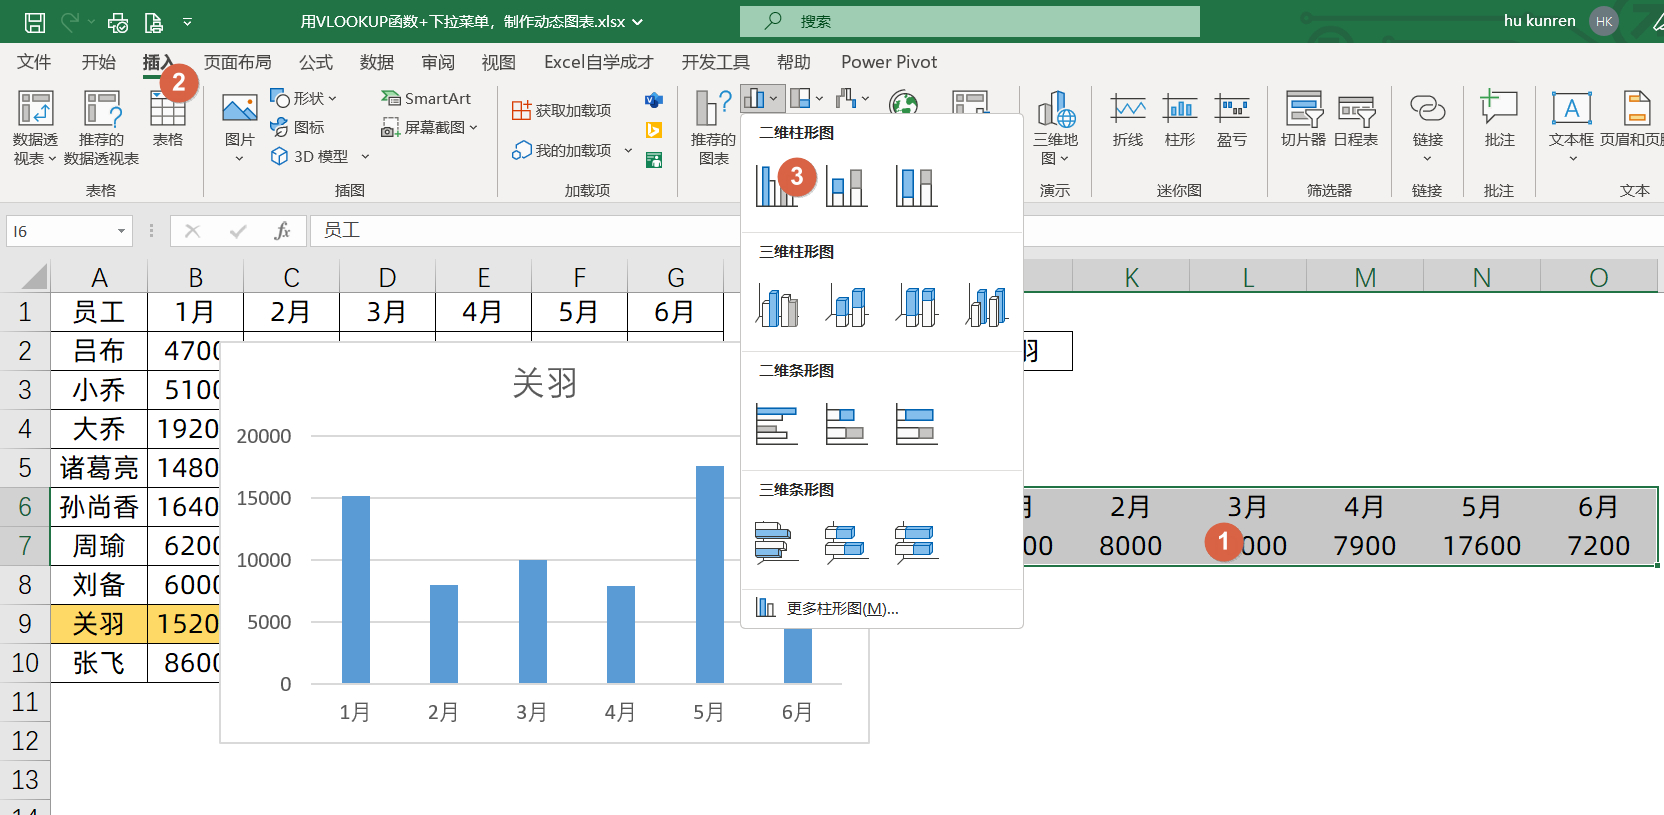Expand the Link (链接) dropdown

pos(1427,127)
